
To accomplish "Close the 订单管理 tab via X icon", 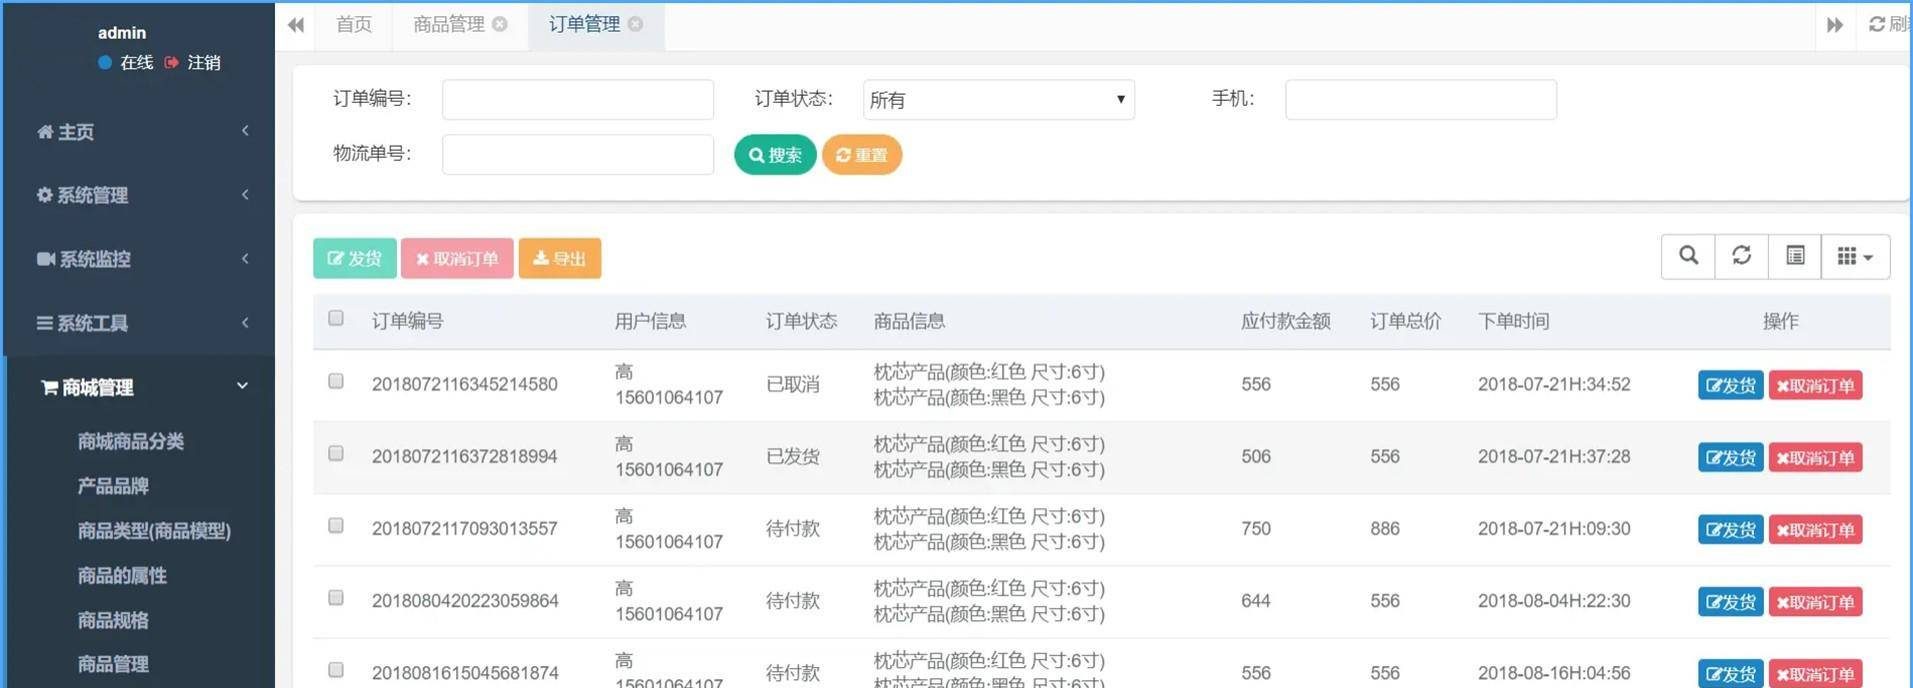I will 635,24.
